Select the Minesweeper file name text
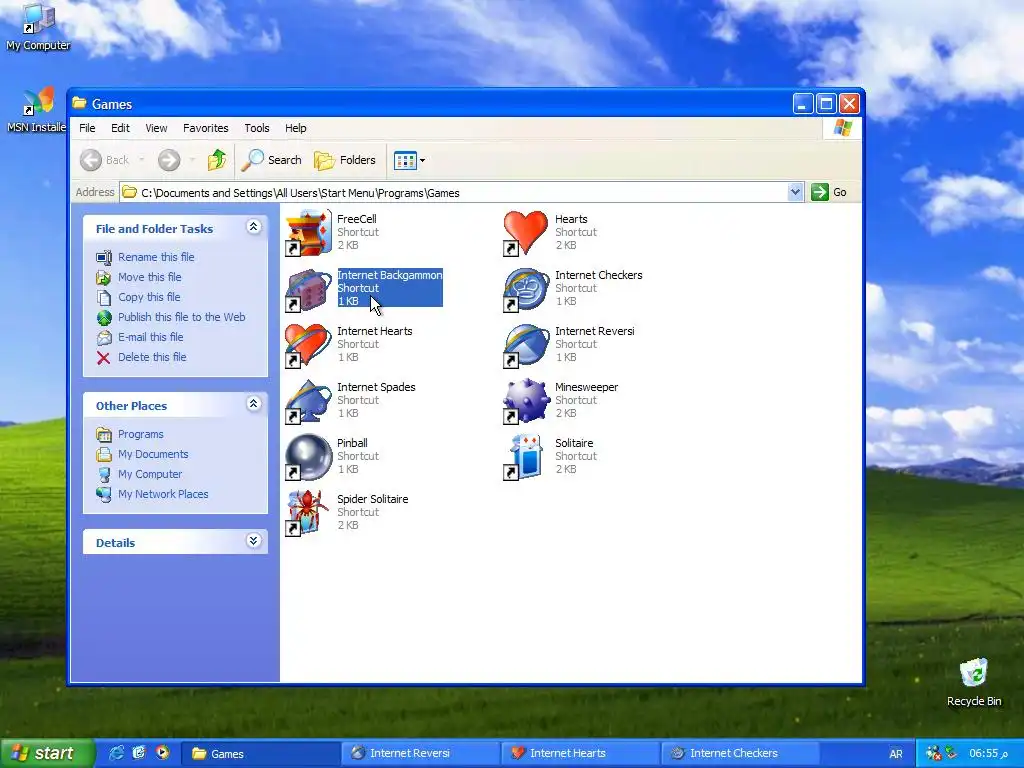The image size is (1024, 768). click(x=586, y=387)
